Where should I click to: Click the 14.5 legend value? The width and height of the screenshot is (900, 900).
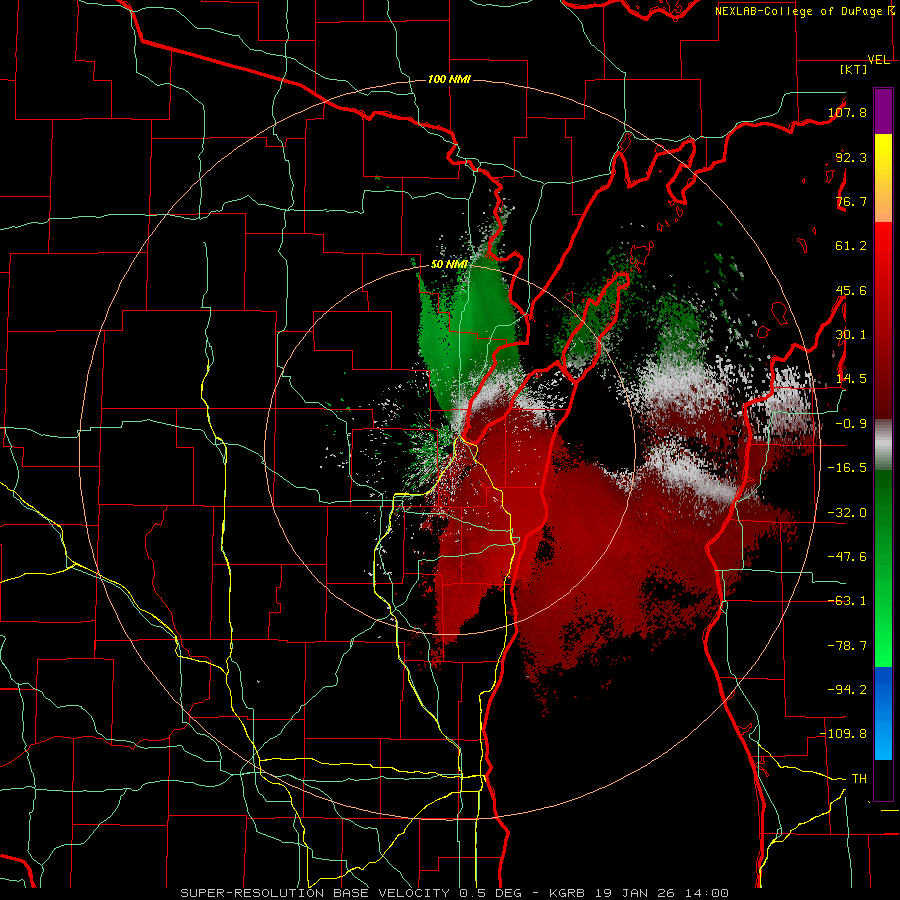point(851,379)
